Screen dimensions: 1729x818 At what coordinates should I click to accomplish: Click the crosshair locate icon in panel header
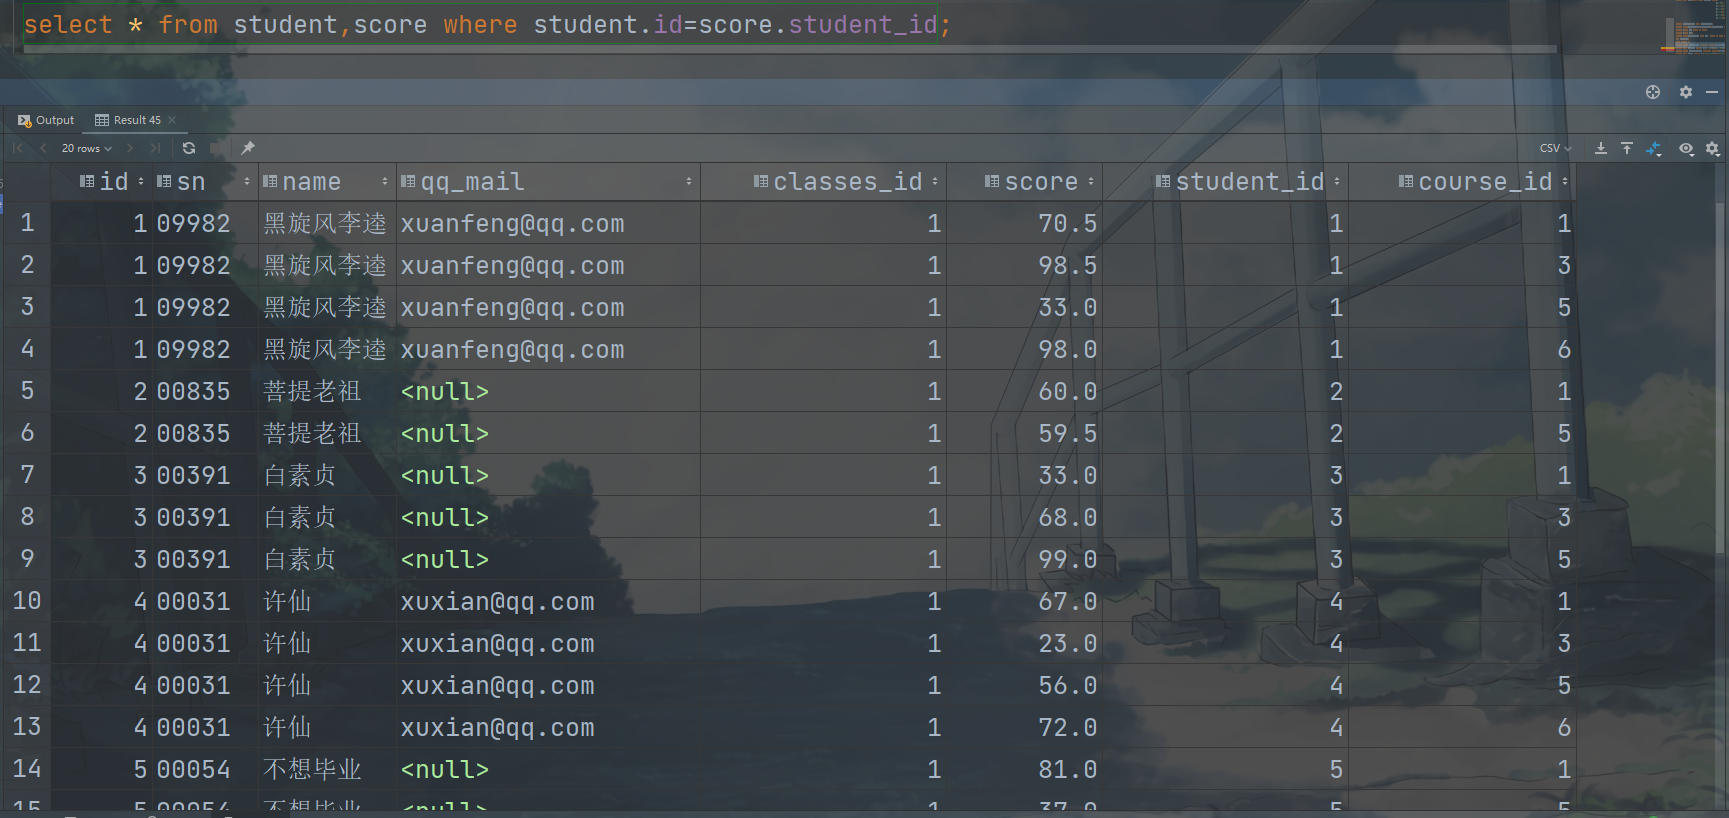click(x=1653, y=92)
